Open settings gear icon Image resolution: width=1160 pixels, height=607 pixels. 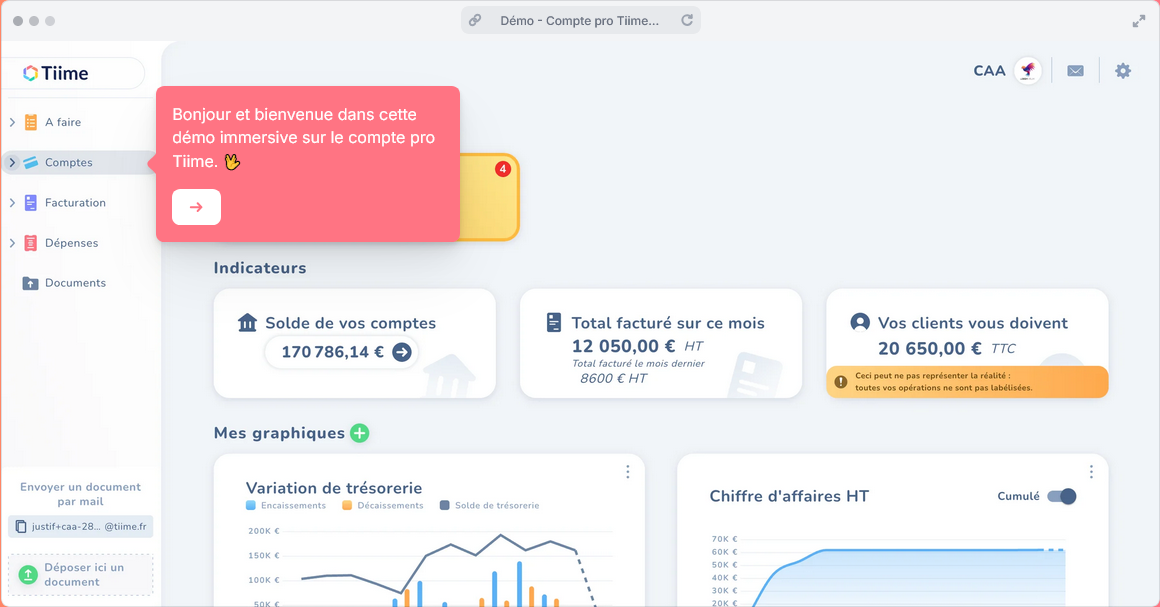1123,71
